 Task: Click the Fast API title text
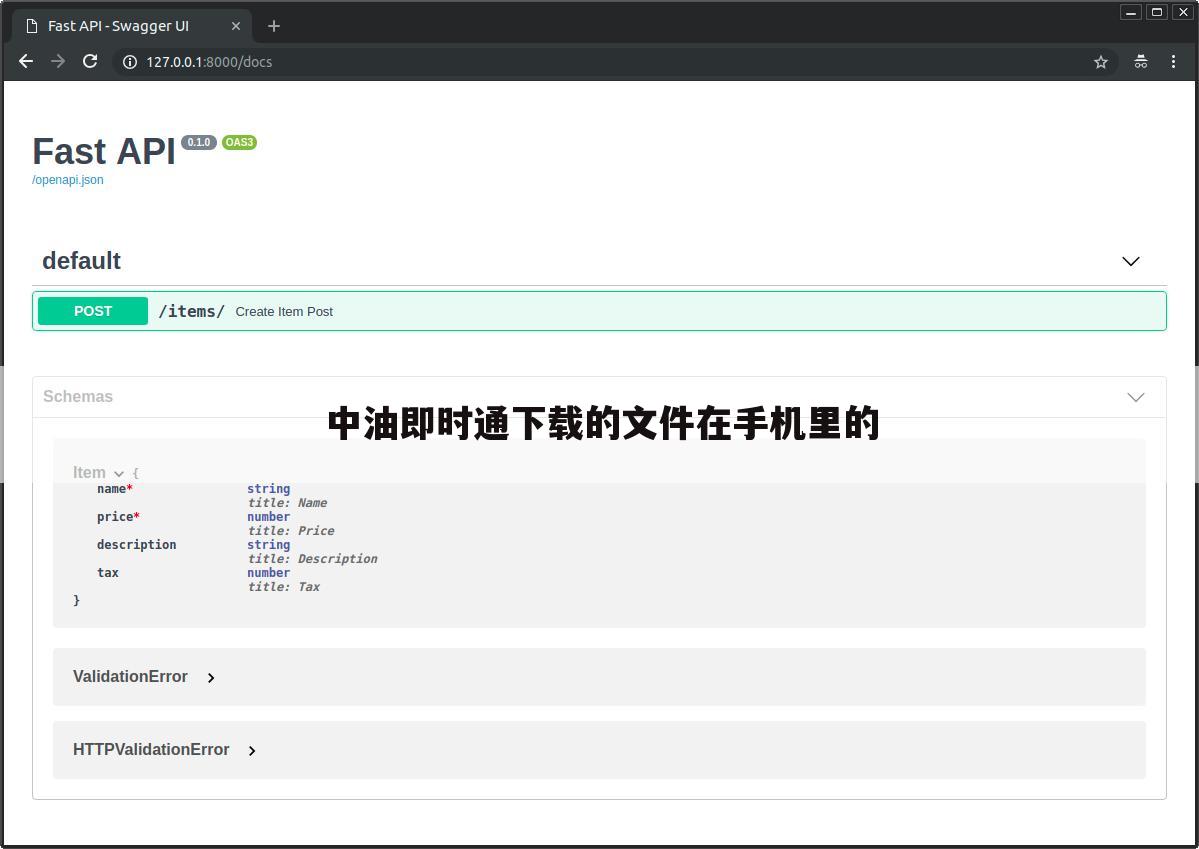click(104, 151)
